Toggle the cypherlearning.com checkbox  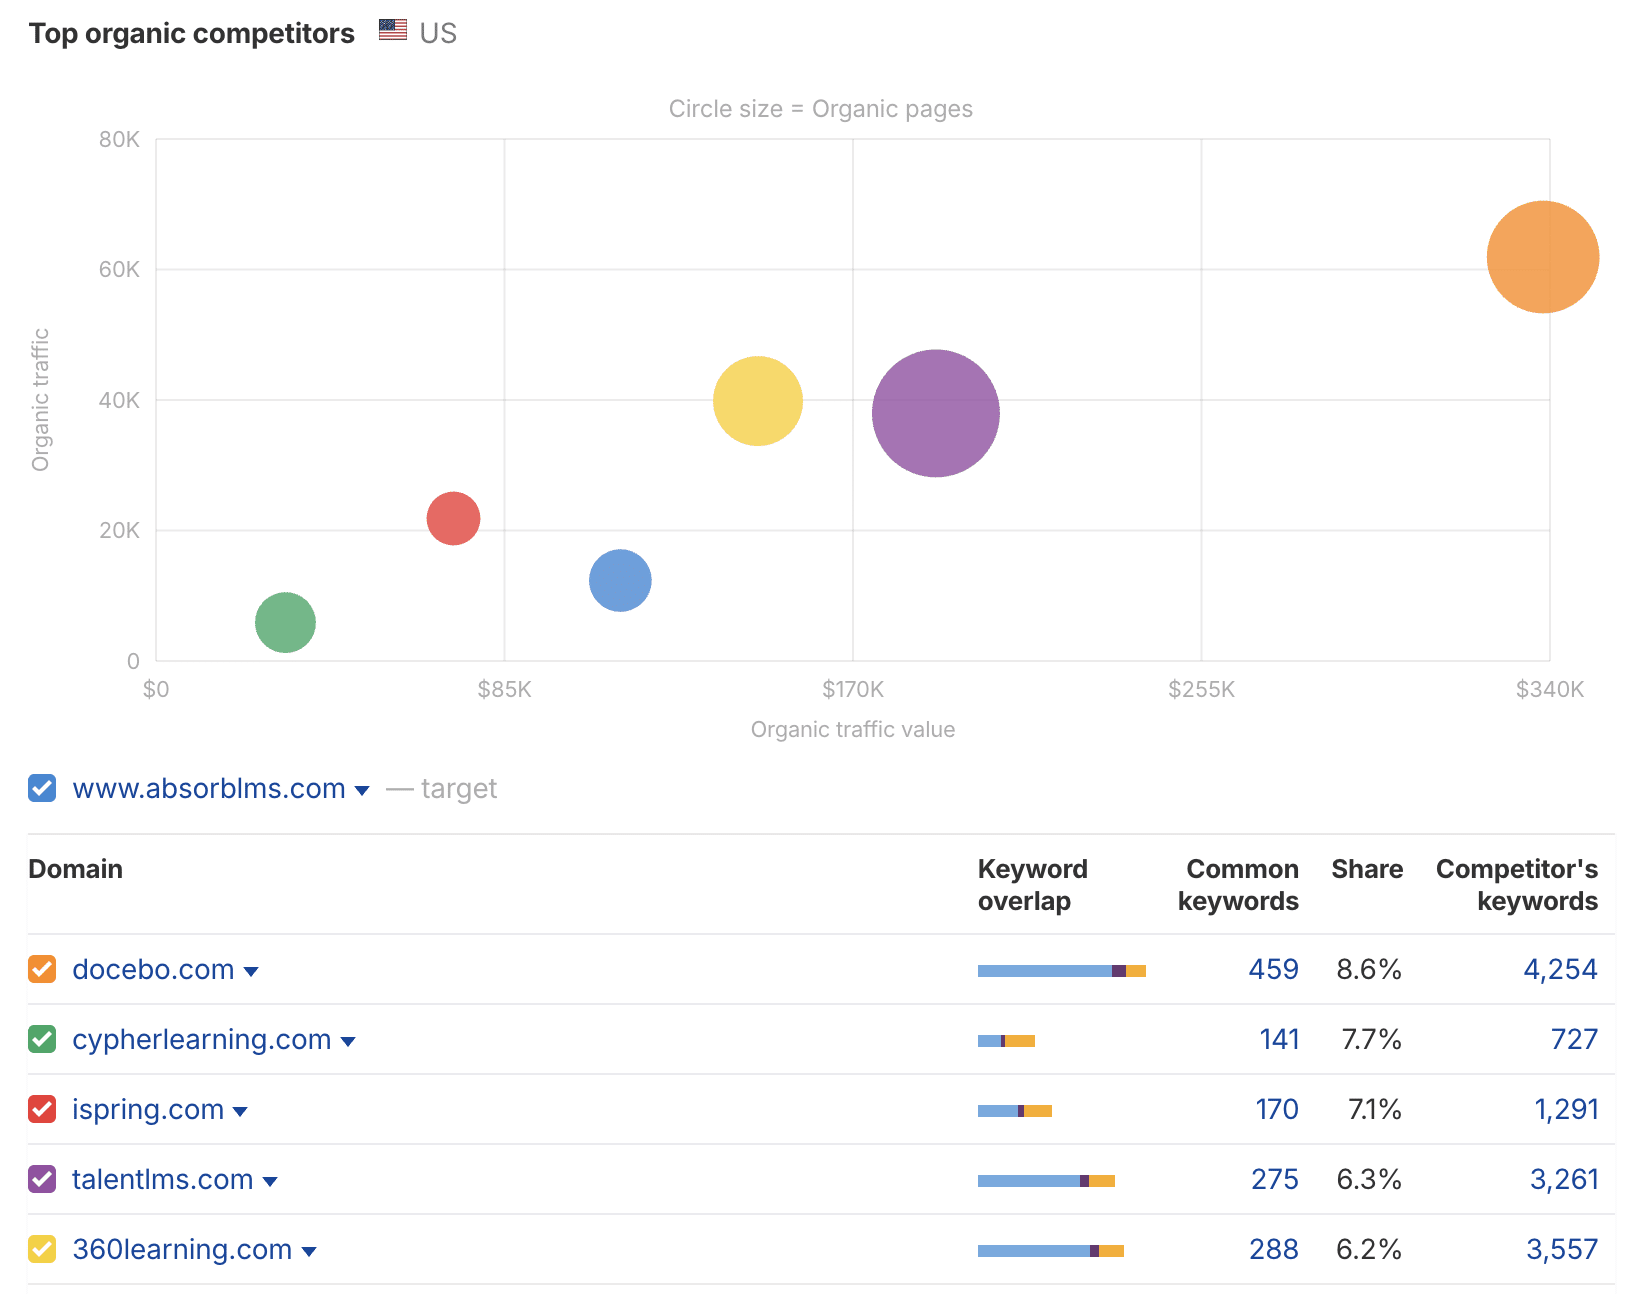click(x=42, y=1039)
